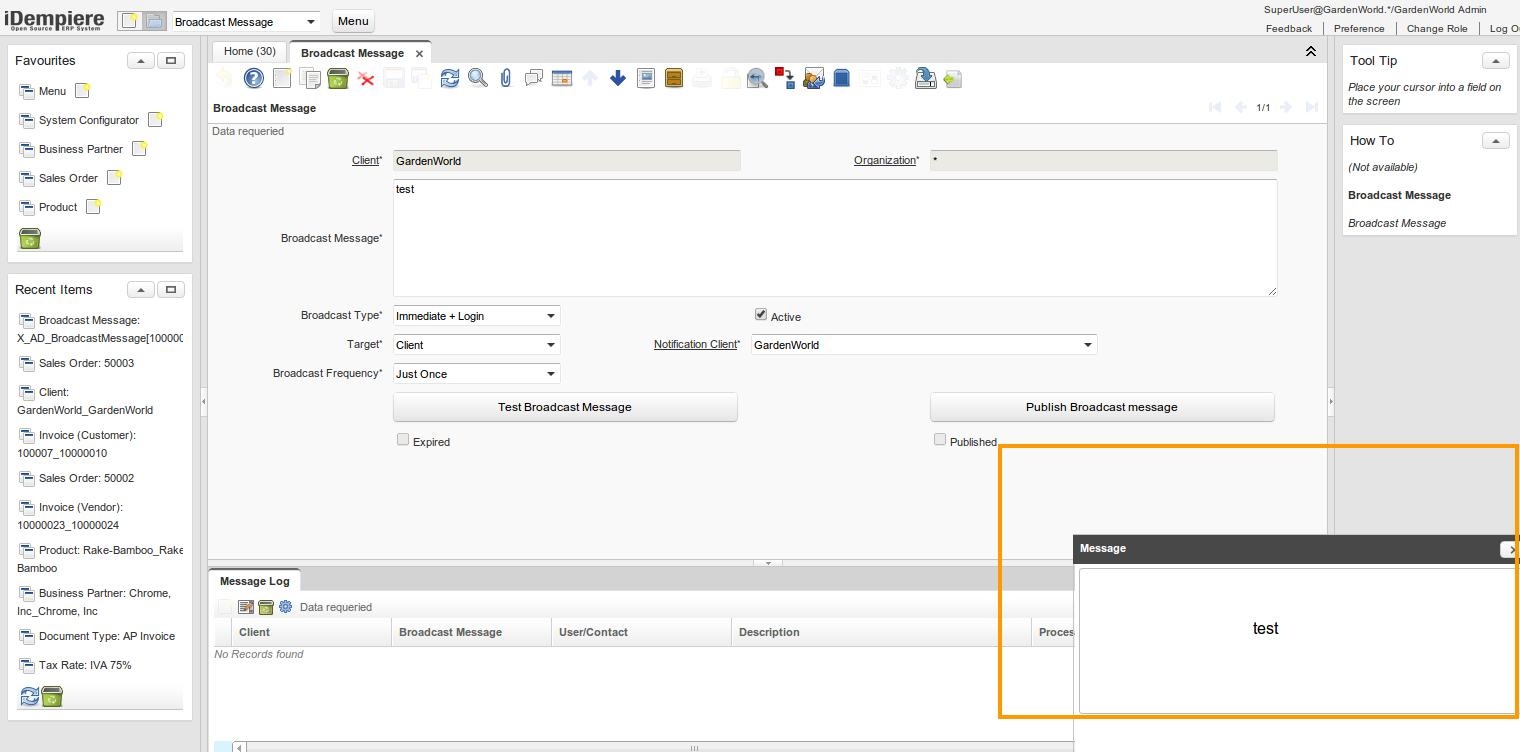Toggle the Expired checkbox
Image resolution: width=1520 pixels, height=752 pixels.
click(x=403, y=440)
